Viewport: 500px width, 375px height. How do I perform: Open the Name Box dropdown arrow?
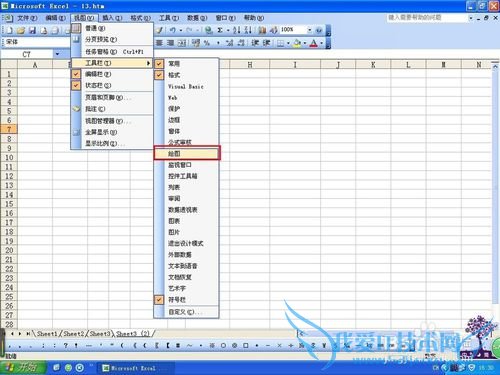(57, 54)
